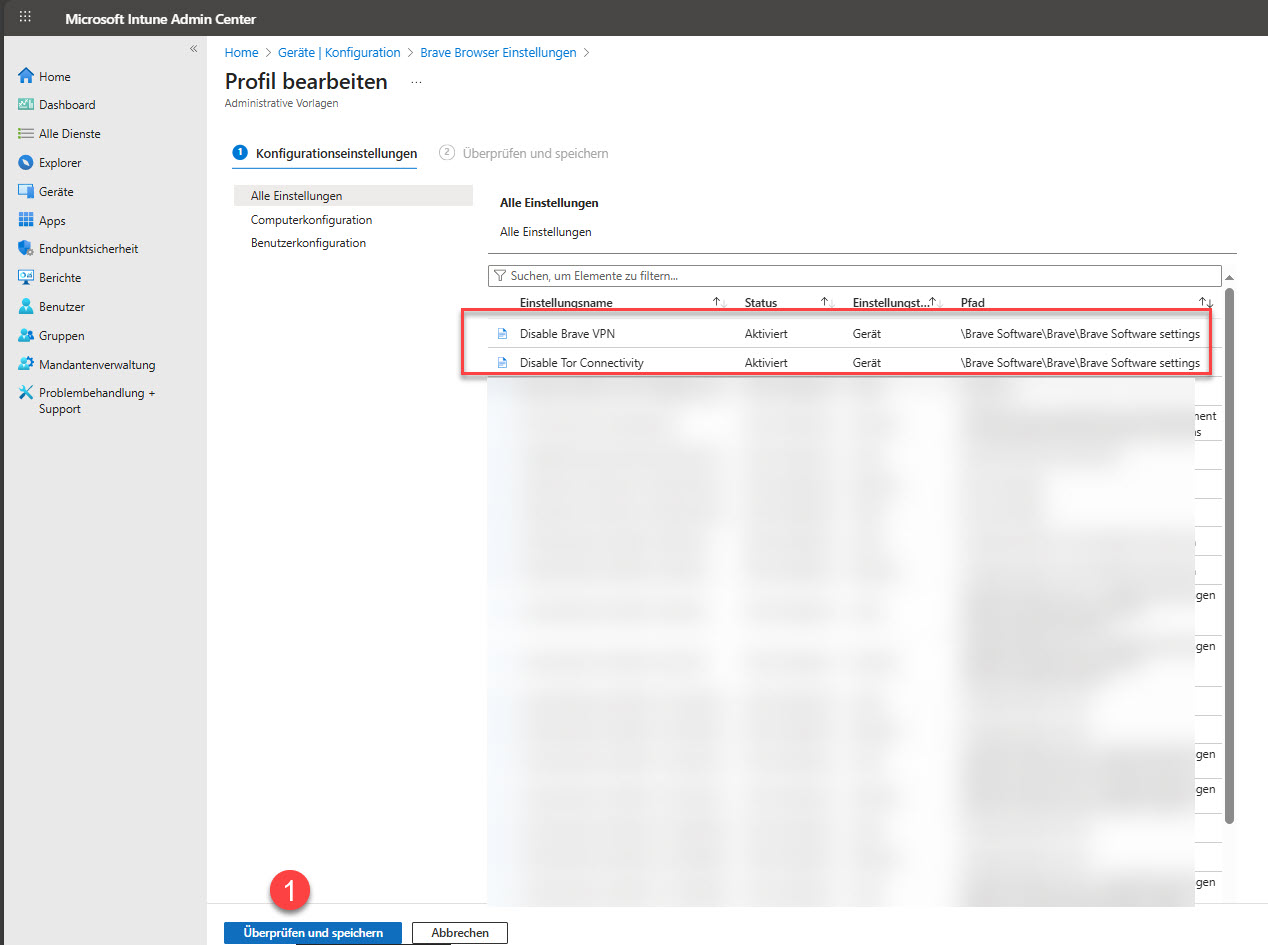The image size is (1268, 945).
Task: Open Brave Browser Einstellungen breadcrumb link
Action: point(498,53)
